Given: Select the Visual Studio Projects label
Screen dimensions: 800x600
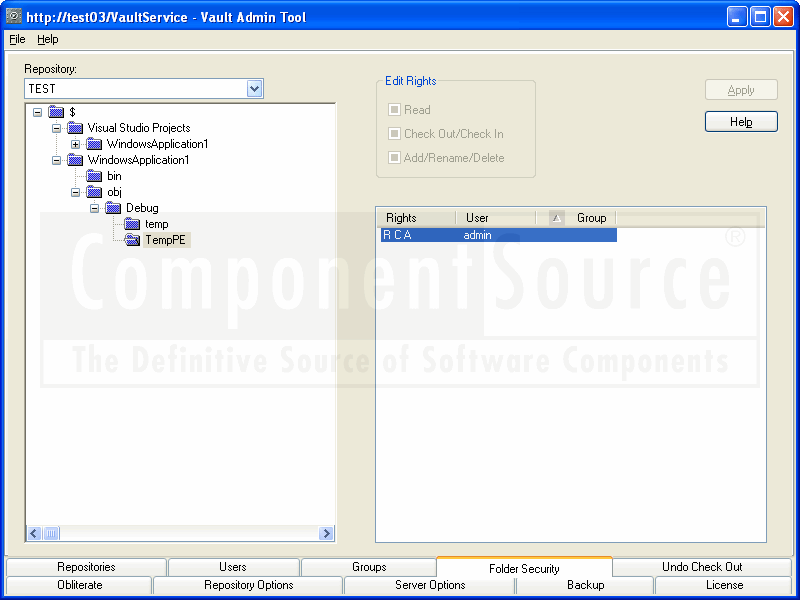Looking at the screenshot, I should click(139, 128).
